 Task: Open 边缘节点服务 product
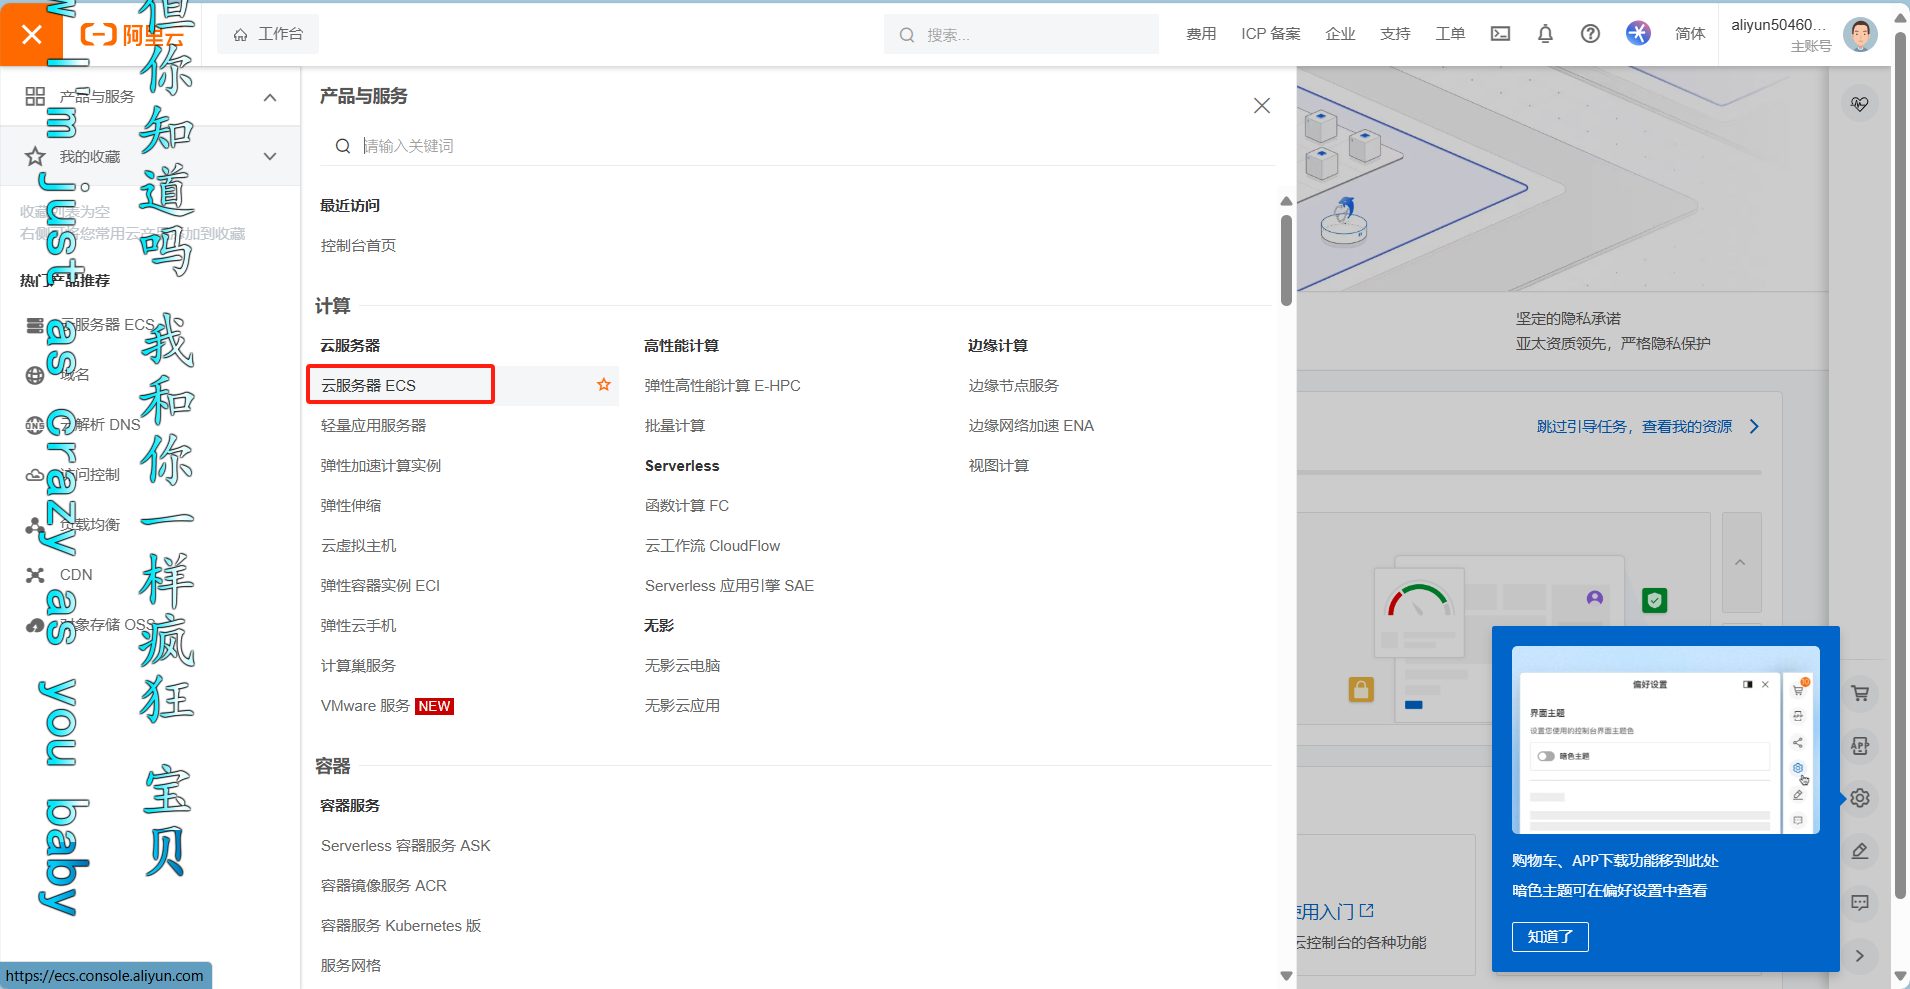1013,386
